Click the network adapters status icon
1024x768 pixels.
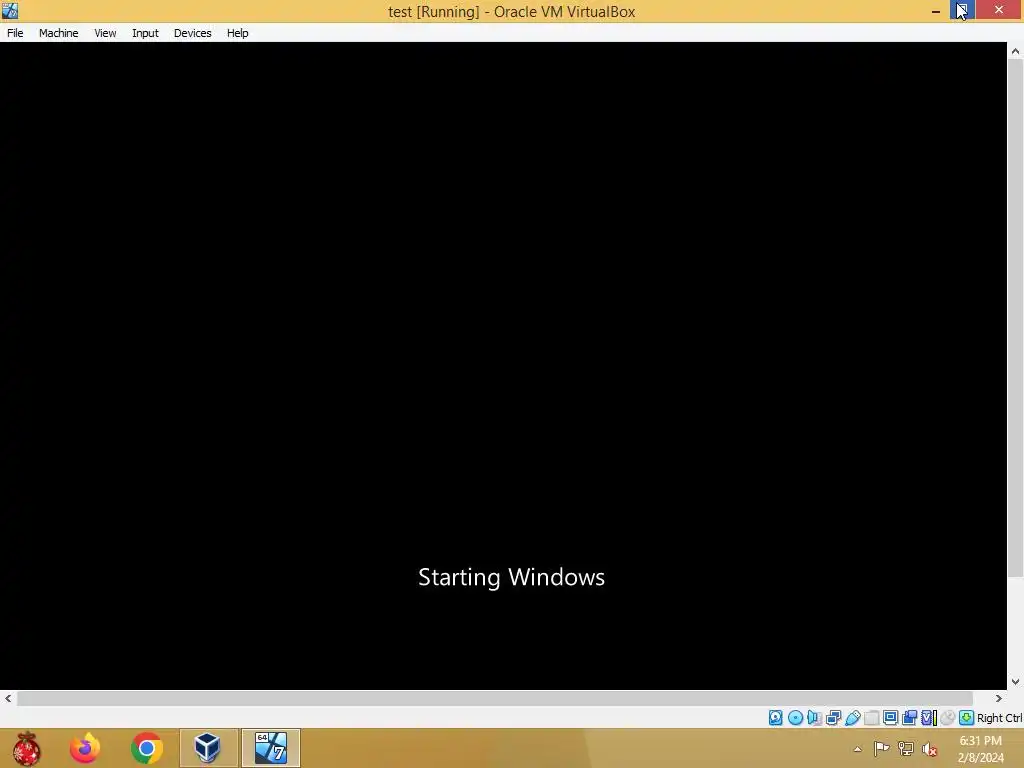833,718
